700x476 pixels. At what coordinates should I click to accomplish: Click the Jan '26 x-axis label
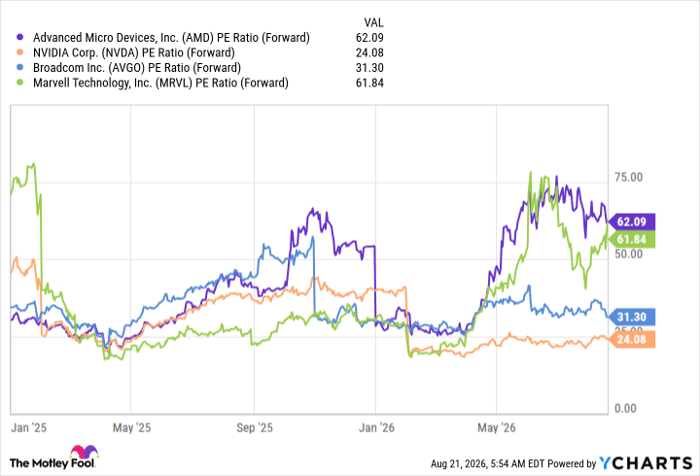coord(377,428)
